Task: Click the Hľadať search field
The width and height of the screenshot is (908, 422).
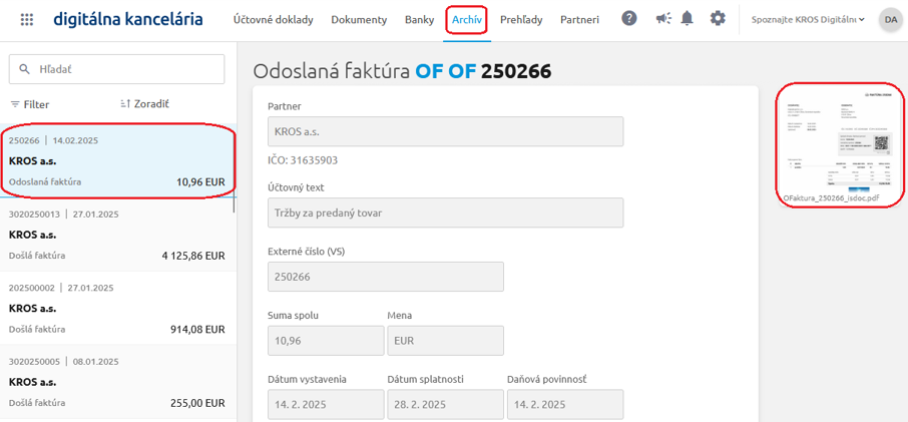Action: point(117,69)
